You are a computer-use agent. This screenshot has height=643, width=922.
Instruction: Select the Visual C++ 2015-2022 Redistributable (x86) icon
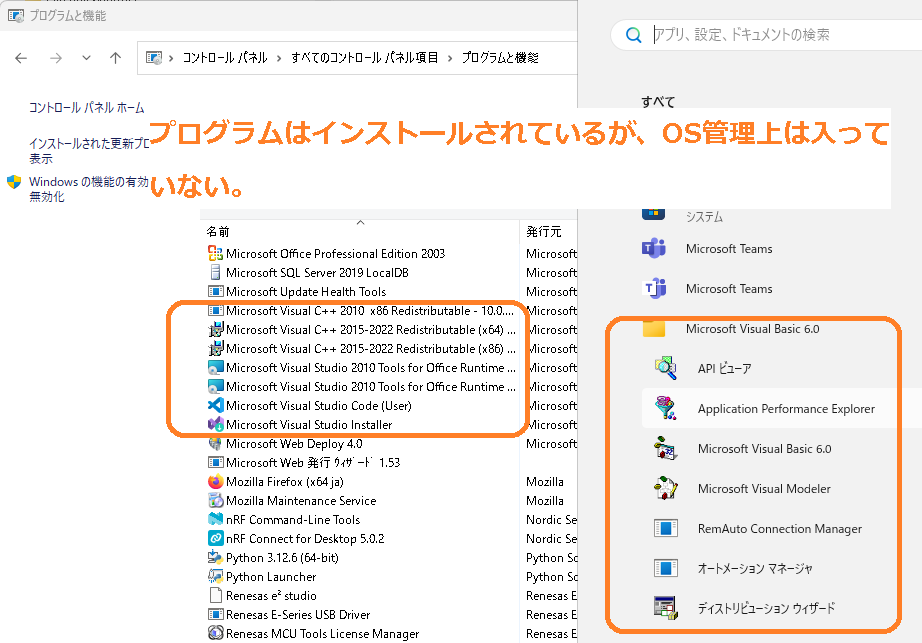215,349
